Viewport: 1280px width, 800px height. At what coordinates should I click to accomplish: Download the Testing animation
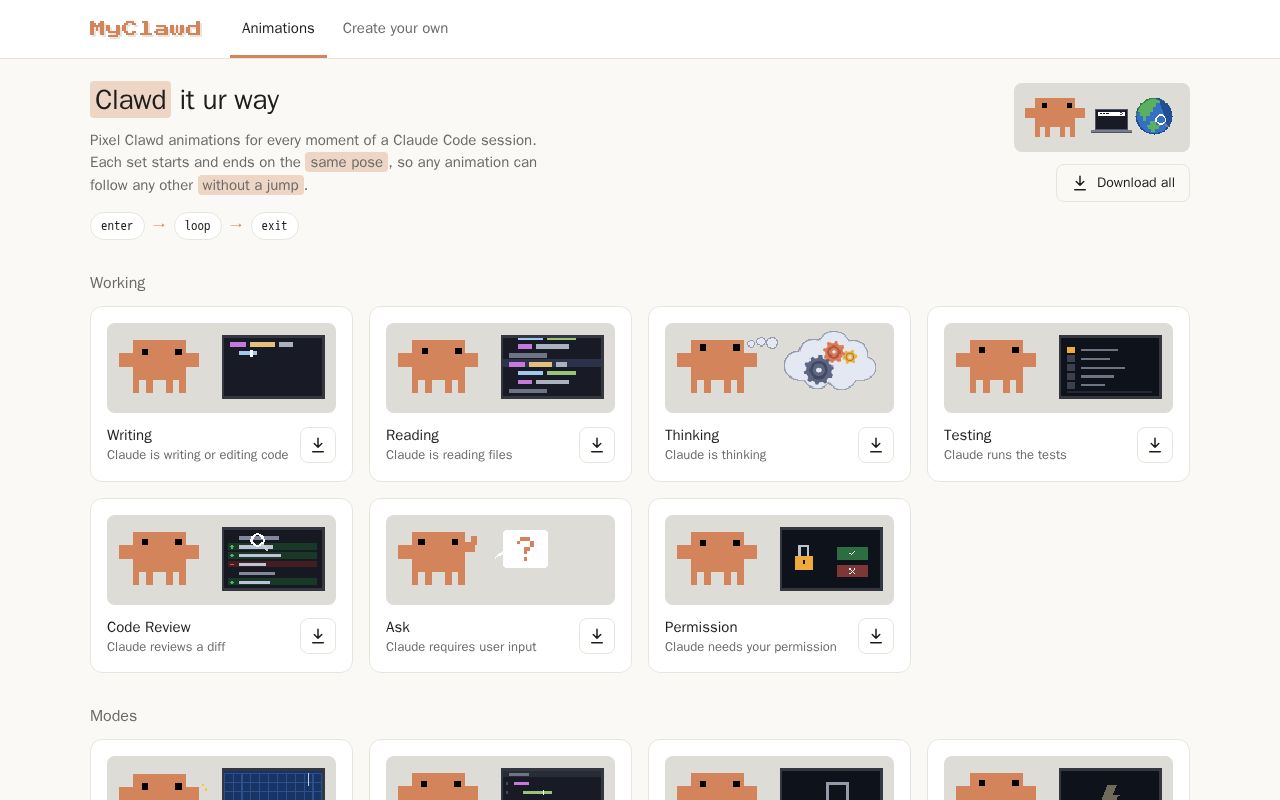pyautogui.click(x=1155, y=445)
